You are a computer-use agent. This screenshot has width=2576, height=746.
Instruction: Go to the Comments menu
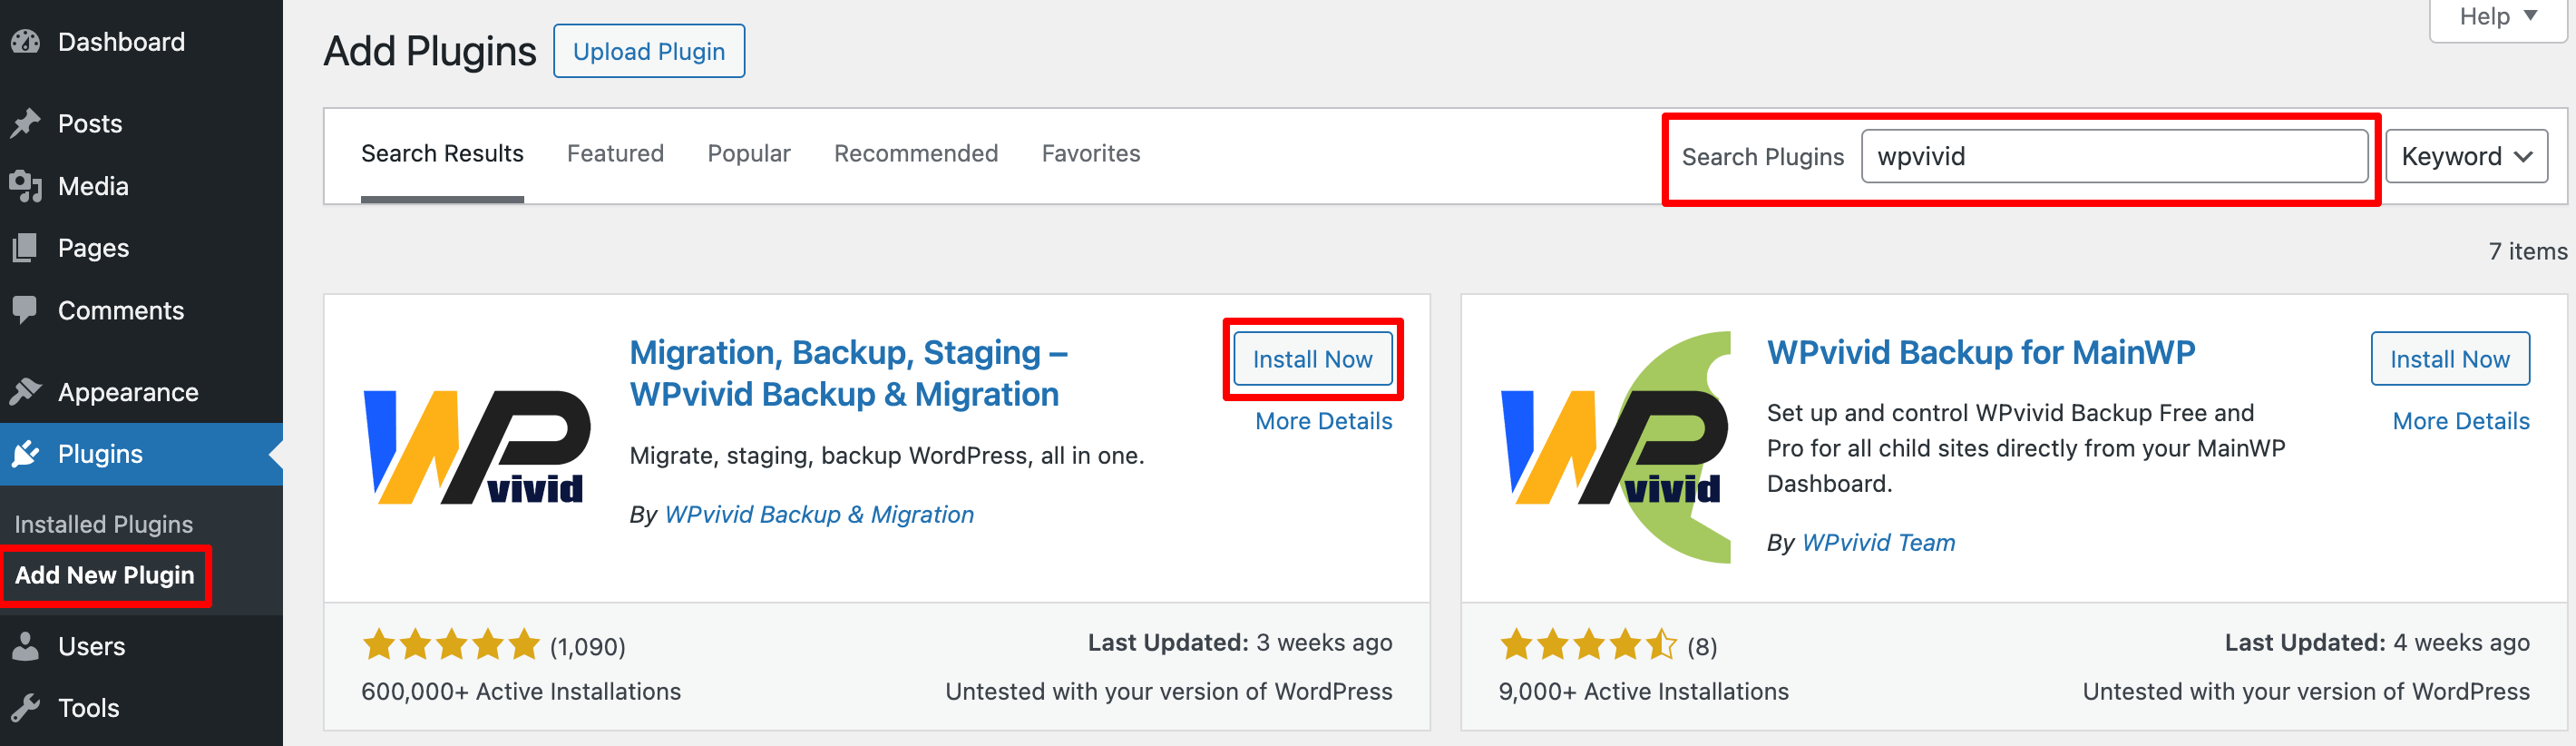point(141,310)
